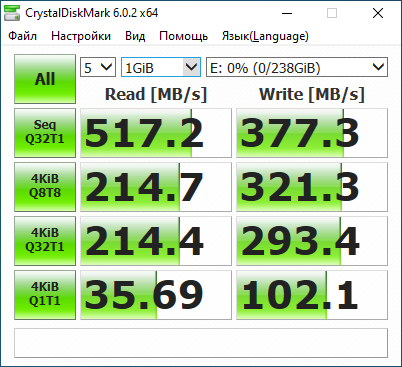
Task: Click the Seq write result 377.3
Action: coord(312,133)
